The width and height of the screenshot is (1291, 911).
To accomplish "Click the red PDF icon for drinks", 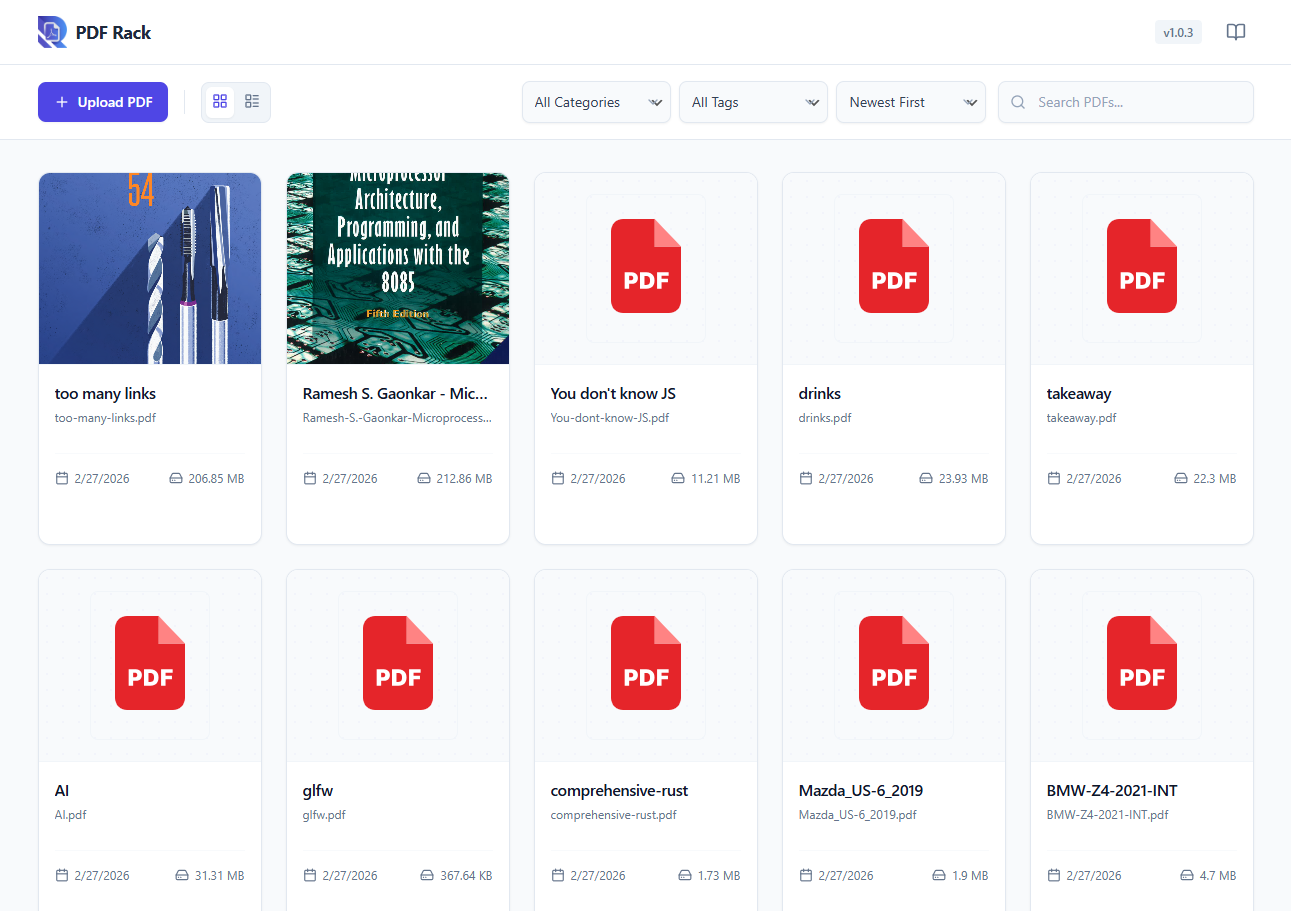I will (x=893, y=267).
